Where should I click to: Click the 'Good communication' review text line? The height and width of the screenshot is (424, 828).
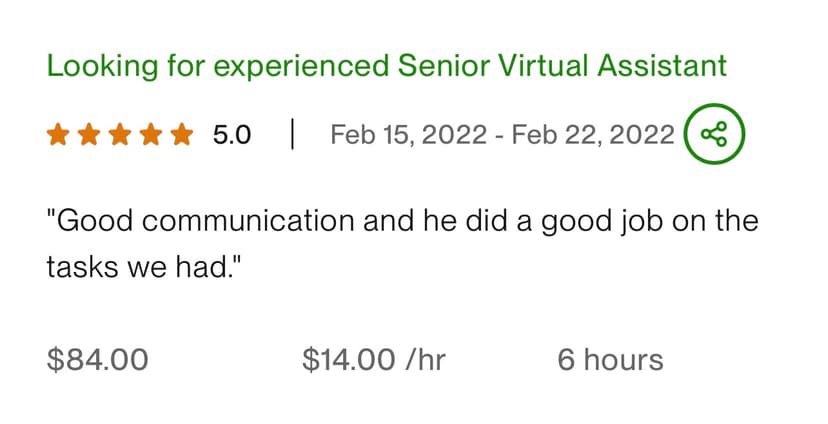click(402, 221)
